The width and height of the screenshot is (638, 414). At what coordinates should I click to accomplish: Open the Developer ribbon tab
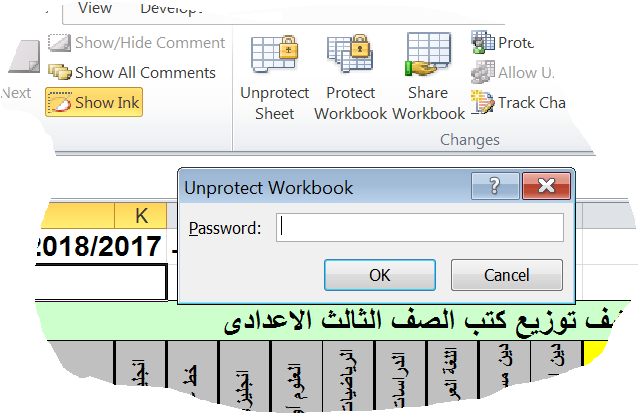(171, 8)
